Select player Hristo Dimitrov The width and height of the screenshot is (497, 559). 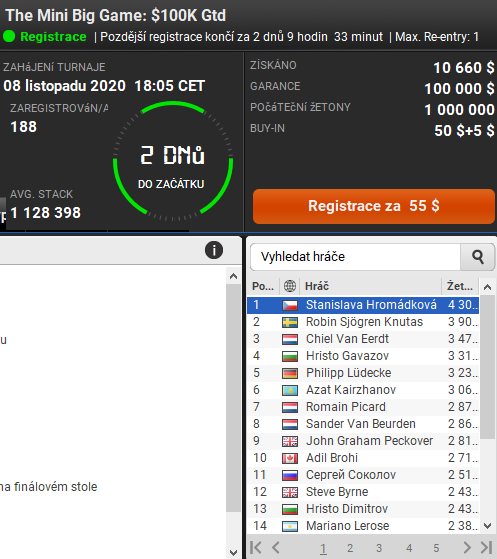click(363, 509)
